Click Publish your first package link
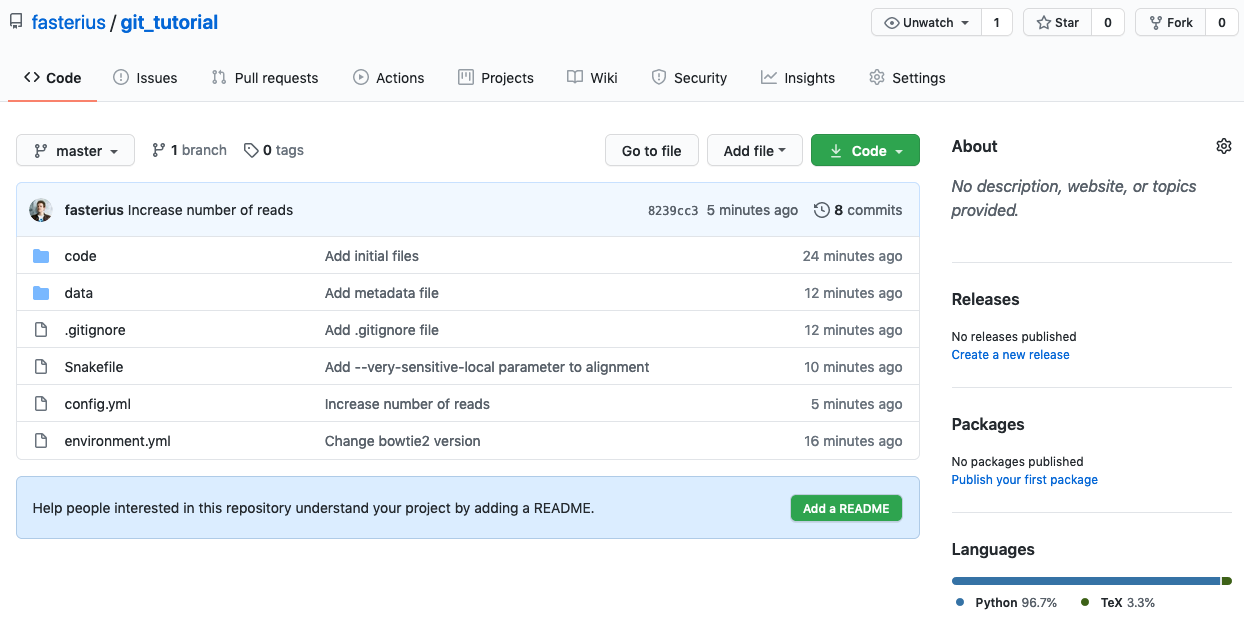The width and height of the screenshot is (1244, 617). point(1025,480)
